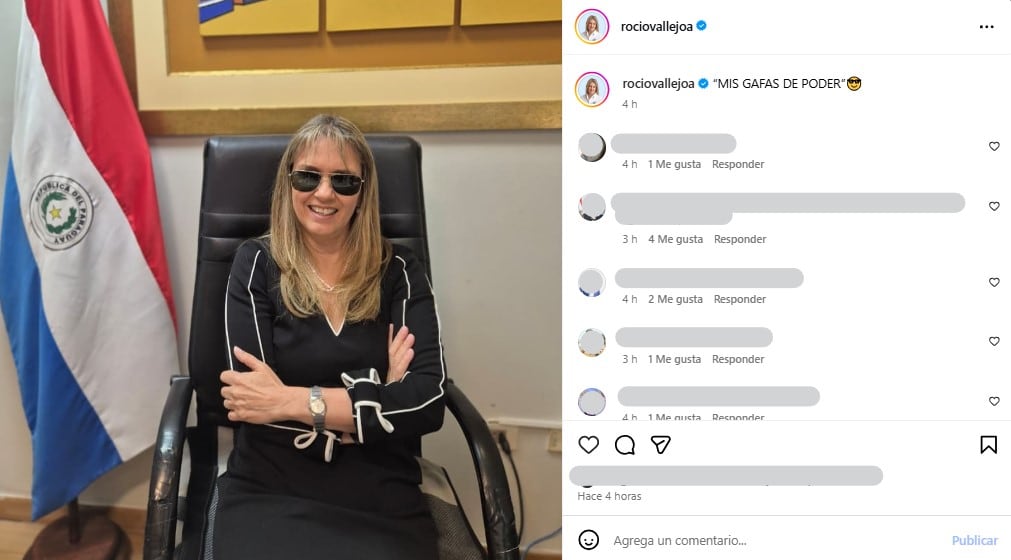Like the third comment with 2 Me gusta
The height and width of the screenshot is (560, 1011).
coord(994,282)
